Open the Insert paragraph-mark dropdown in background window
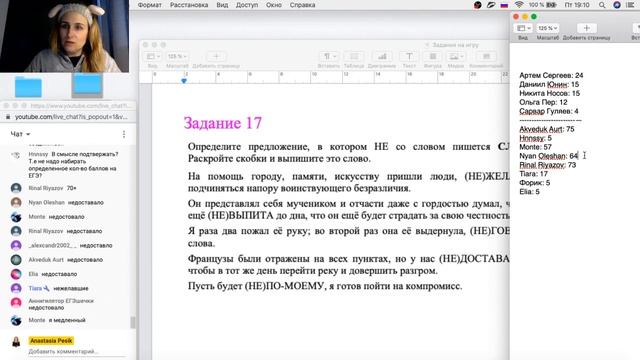The height and width of the screenshot is (360, 640). (x=329, y=56)
